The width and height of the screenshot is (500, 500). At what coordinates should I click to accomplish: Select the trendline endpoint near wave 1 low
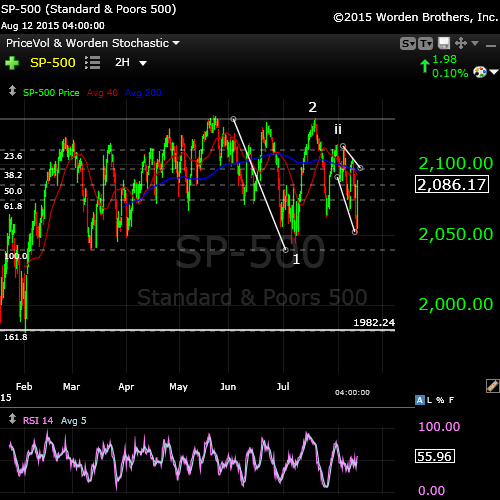(286, 250)
